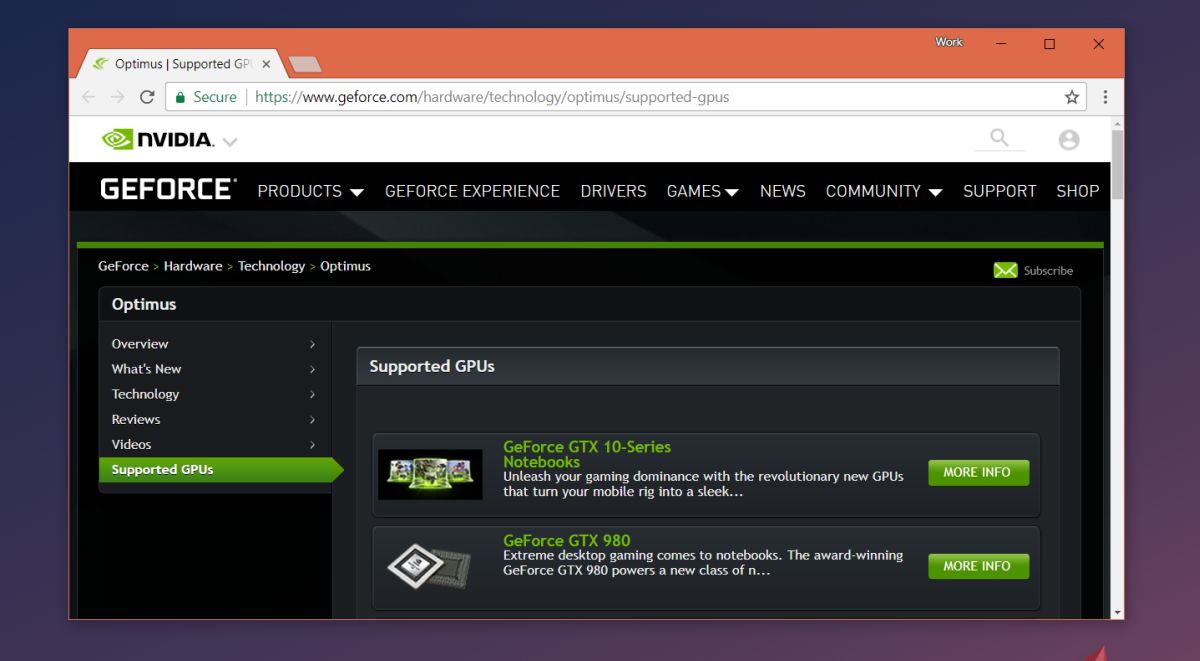This screenshot has height=661, width=1200.
Task: Open the site search magnifier icon
Action: [999, 138]
